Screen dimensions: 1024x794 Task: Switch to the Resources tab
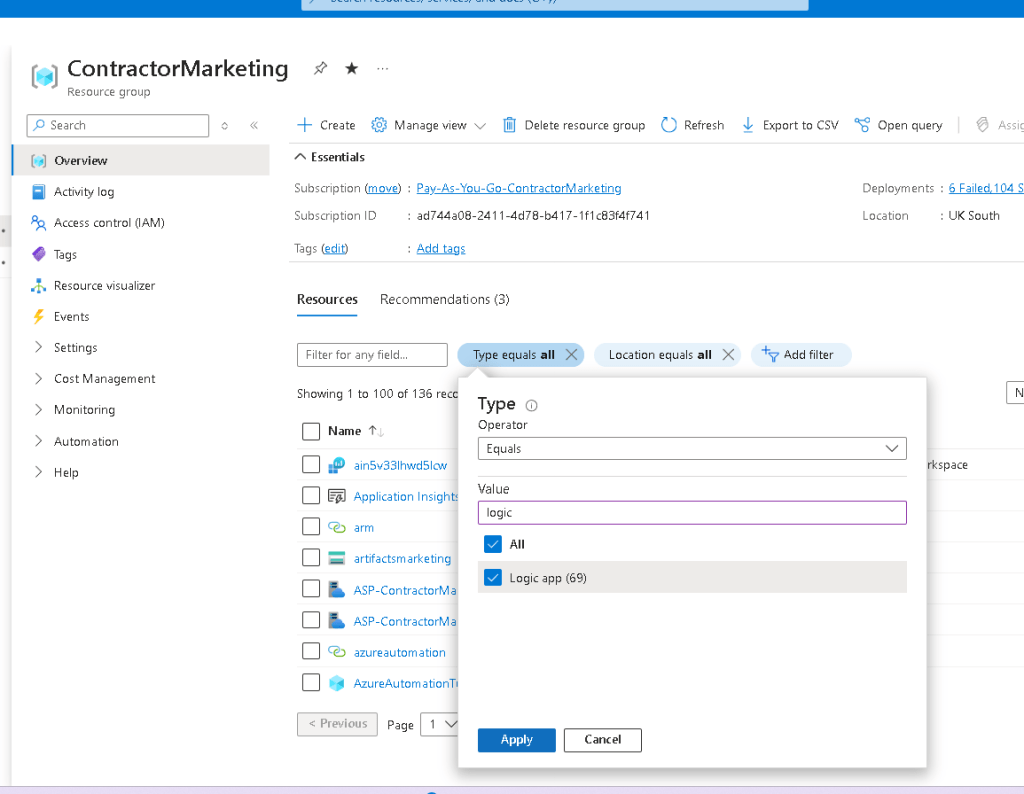327,300
